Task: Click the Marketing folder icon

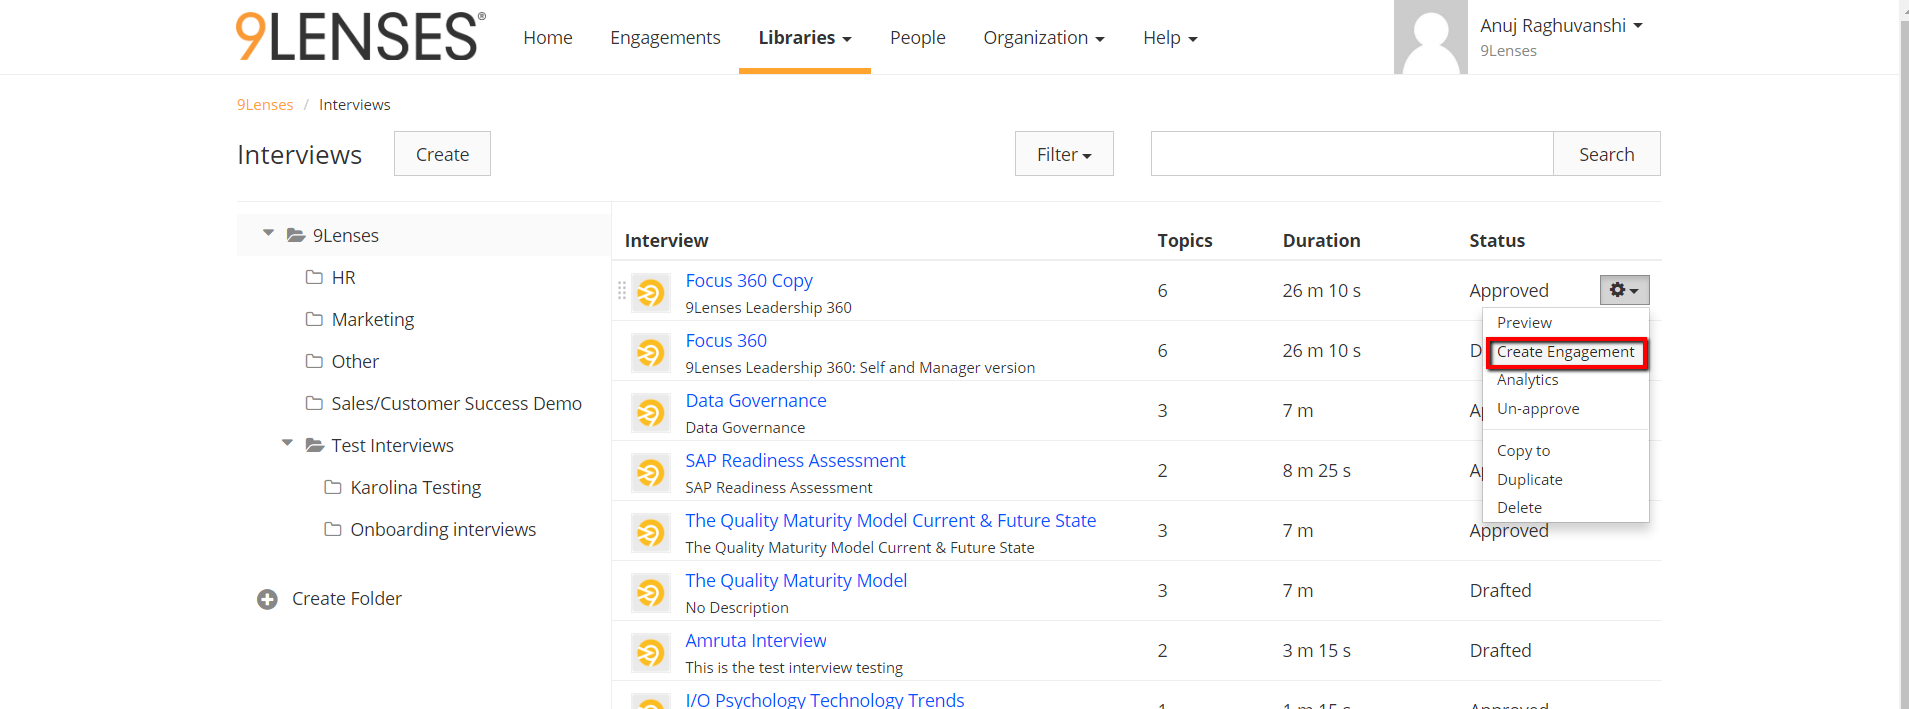Action: point(314,319)
